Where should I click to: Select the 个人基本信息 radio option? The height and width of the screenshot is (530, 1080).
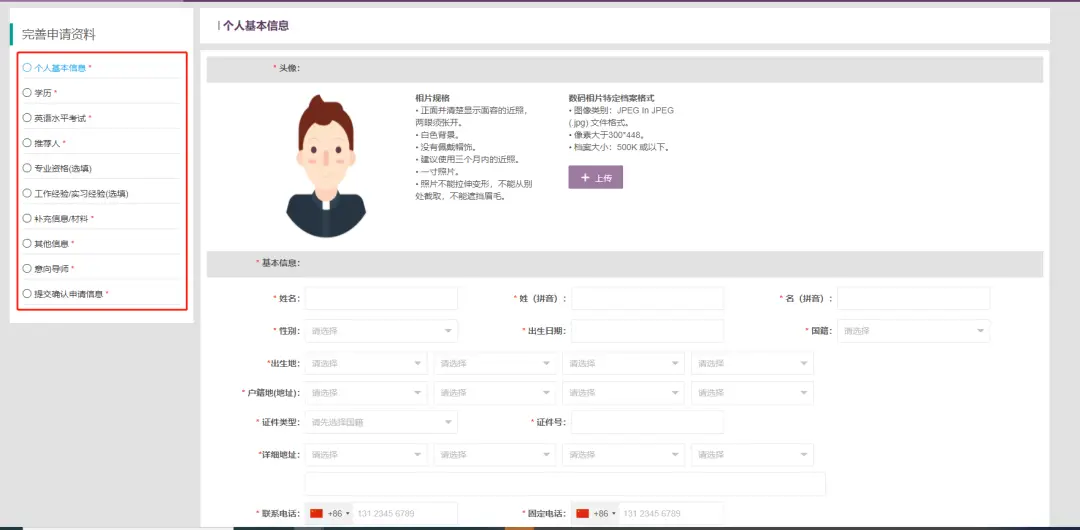tap(27, 68)
